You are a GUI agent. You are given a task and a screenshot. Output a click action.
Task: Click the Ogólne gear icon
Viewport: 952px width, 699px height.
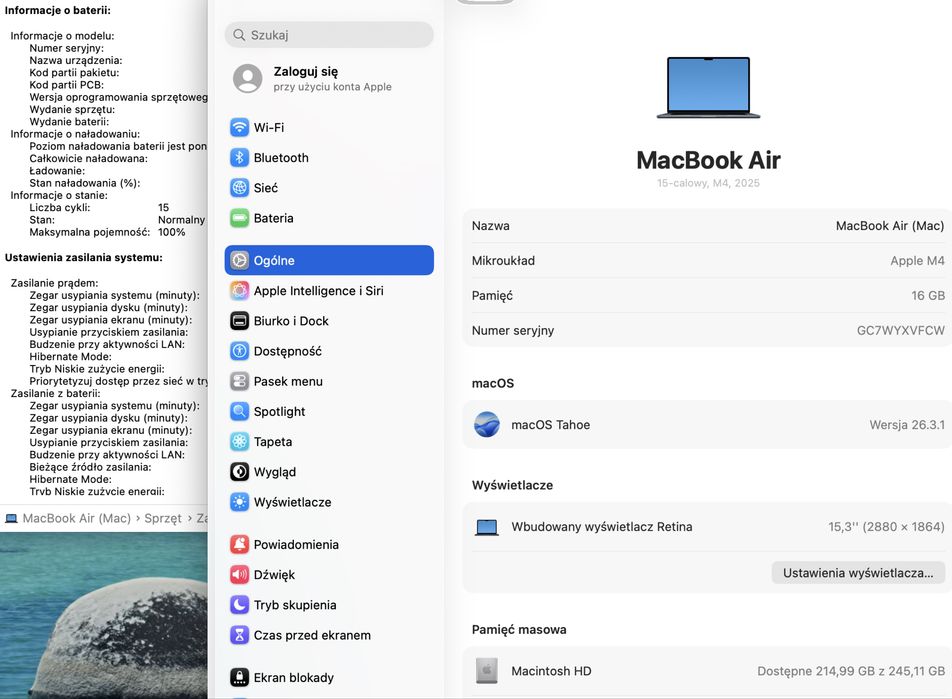239,261
